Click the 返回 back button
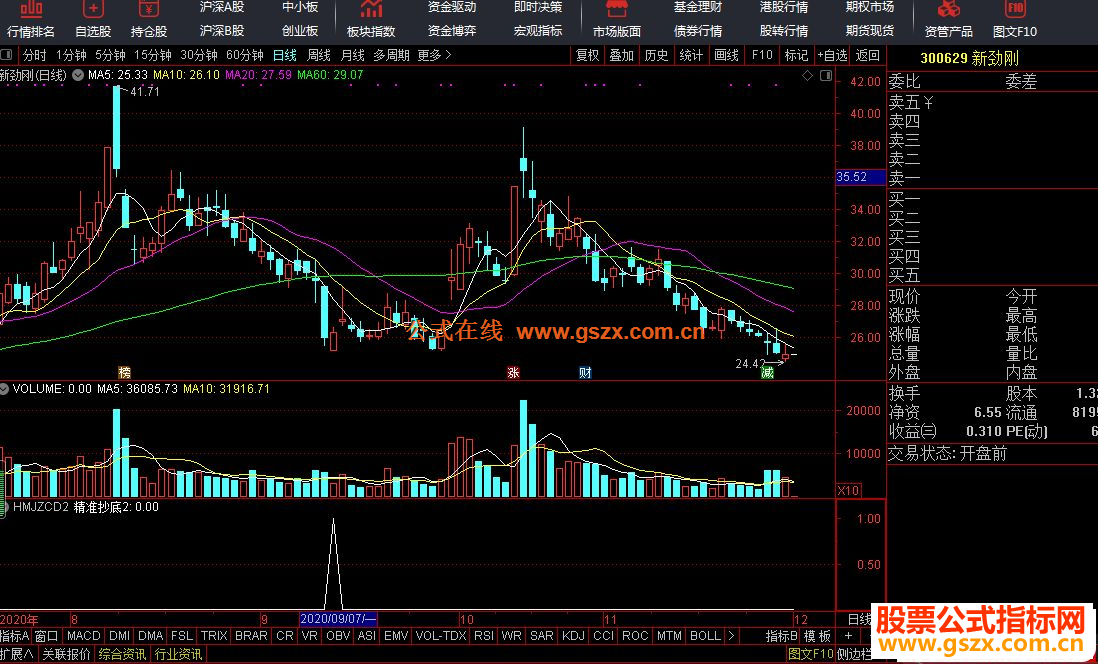The image size is (1098, 664). tap(868, 55)
